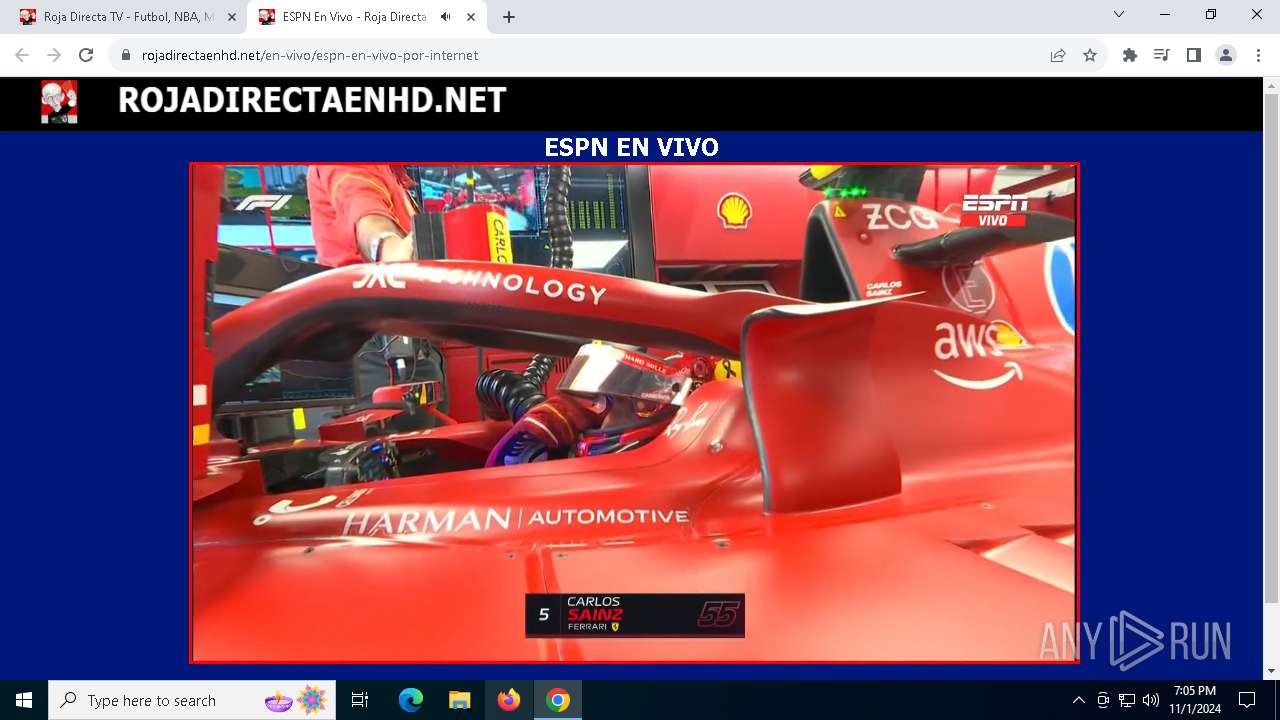Image resolution: width=1280 pixels, height=720 pixels.
Task: Open Chrome three-dot menu
Action: coord(1258,55)
